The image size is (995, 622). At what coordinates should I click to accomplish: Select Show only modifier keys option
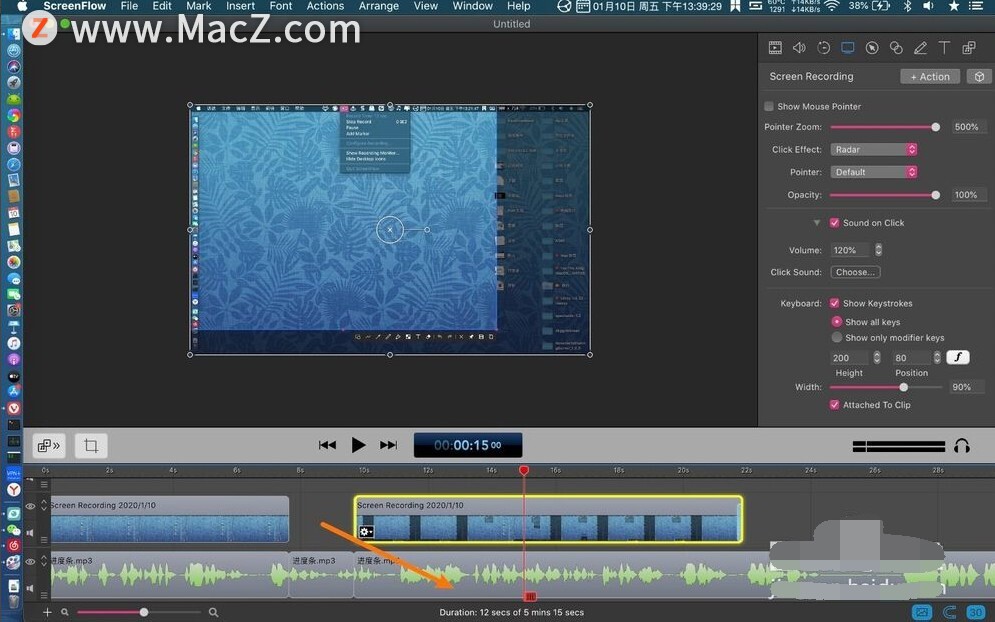click(x=837, y=338)
